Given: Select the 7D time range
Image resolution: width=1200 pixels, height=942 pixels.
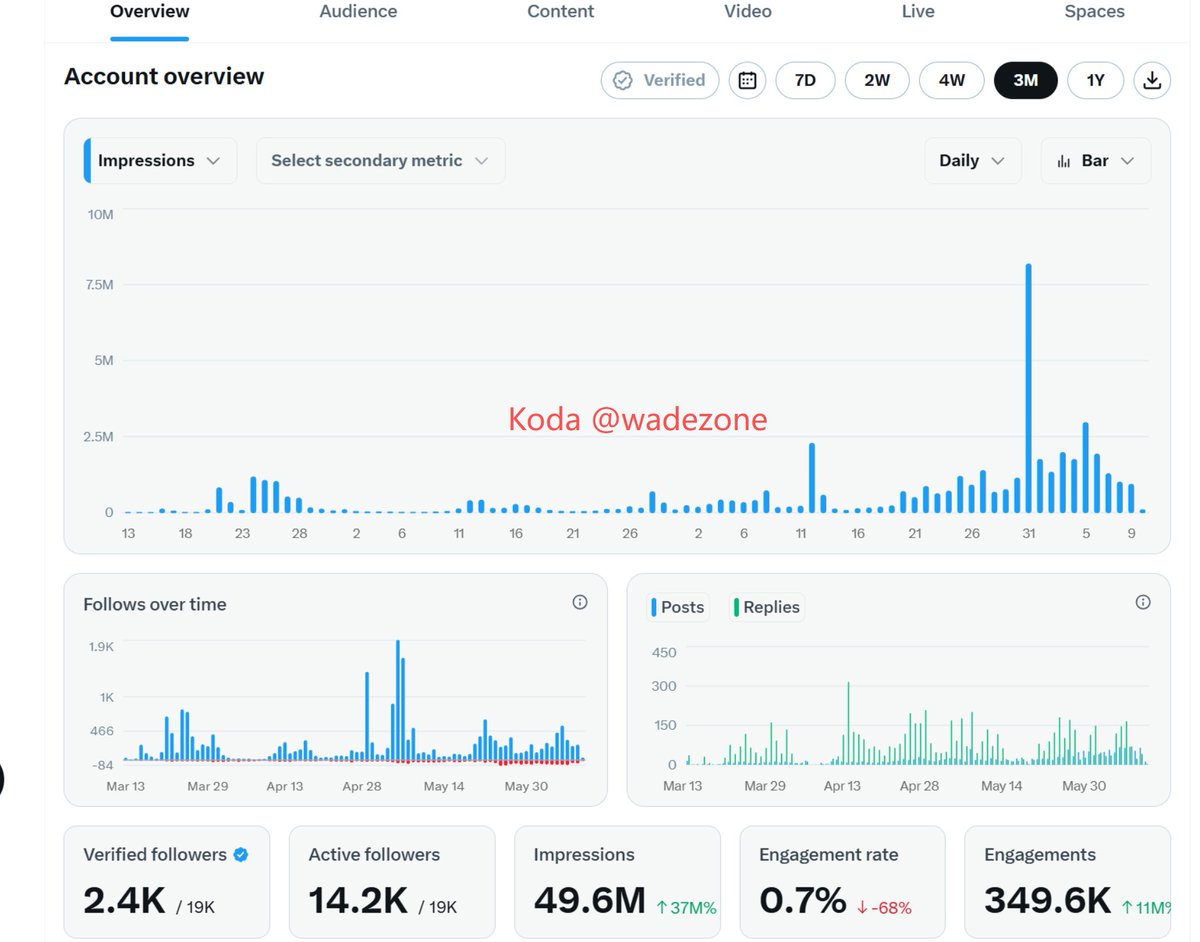Looking at the screenshot, I should (805, 81).
